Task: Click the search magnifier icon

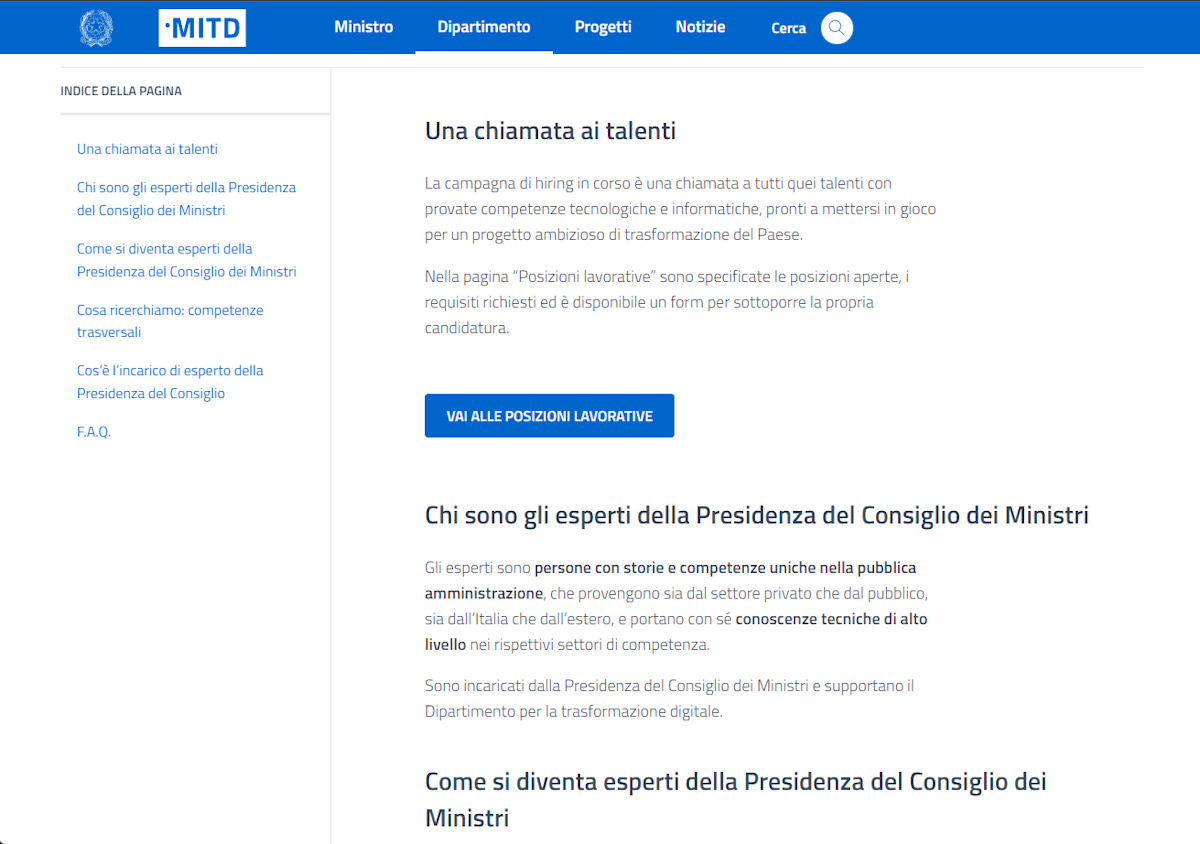Action: coord(837,28)
